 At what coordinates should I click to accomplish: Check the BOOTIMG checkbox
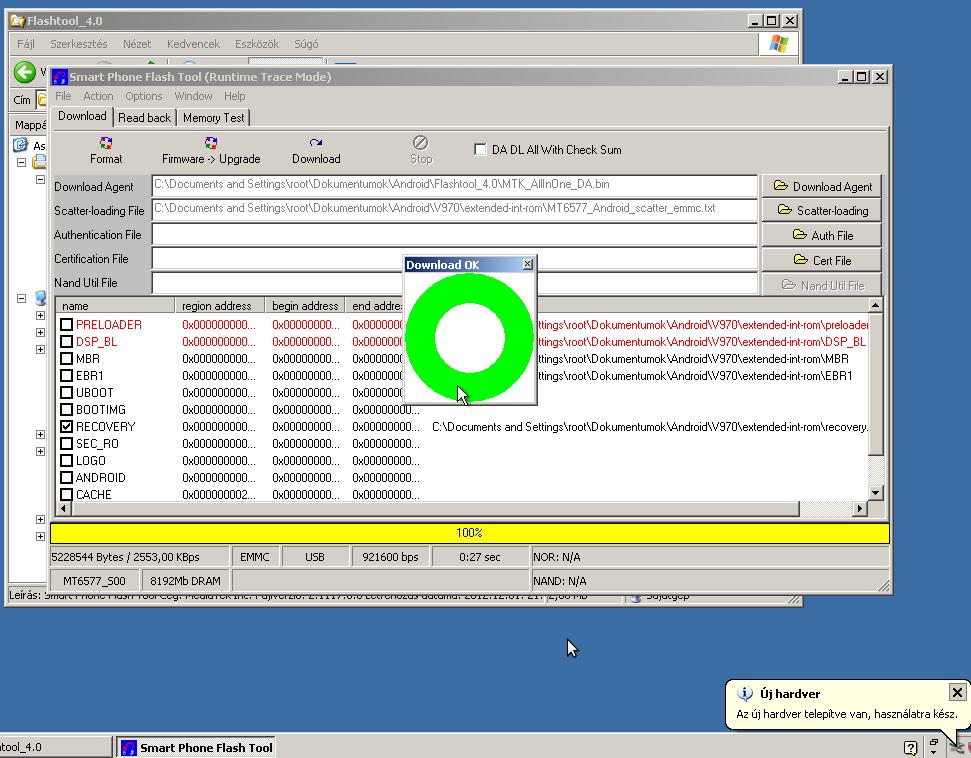(66, 410)
